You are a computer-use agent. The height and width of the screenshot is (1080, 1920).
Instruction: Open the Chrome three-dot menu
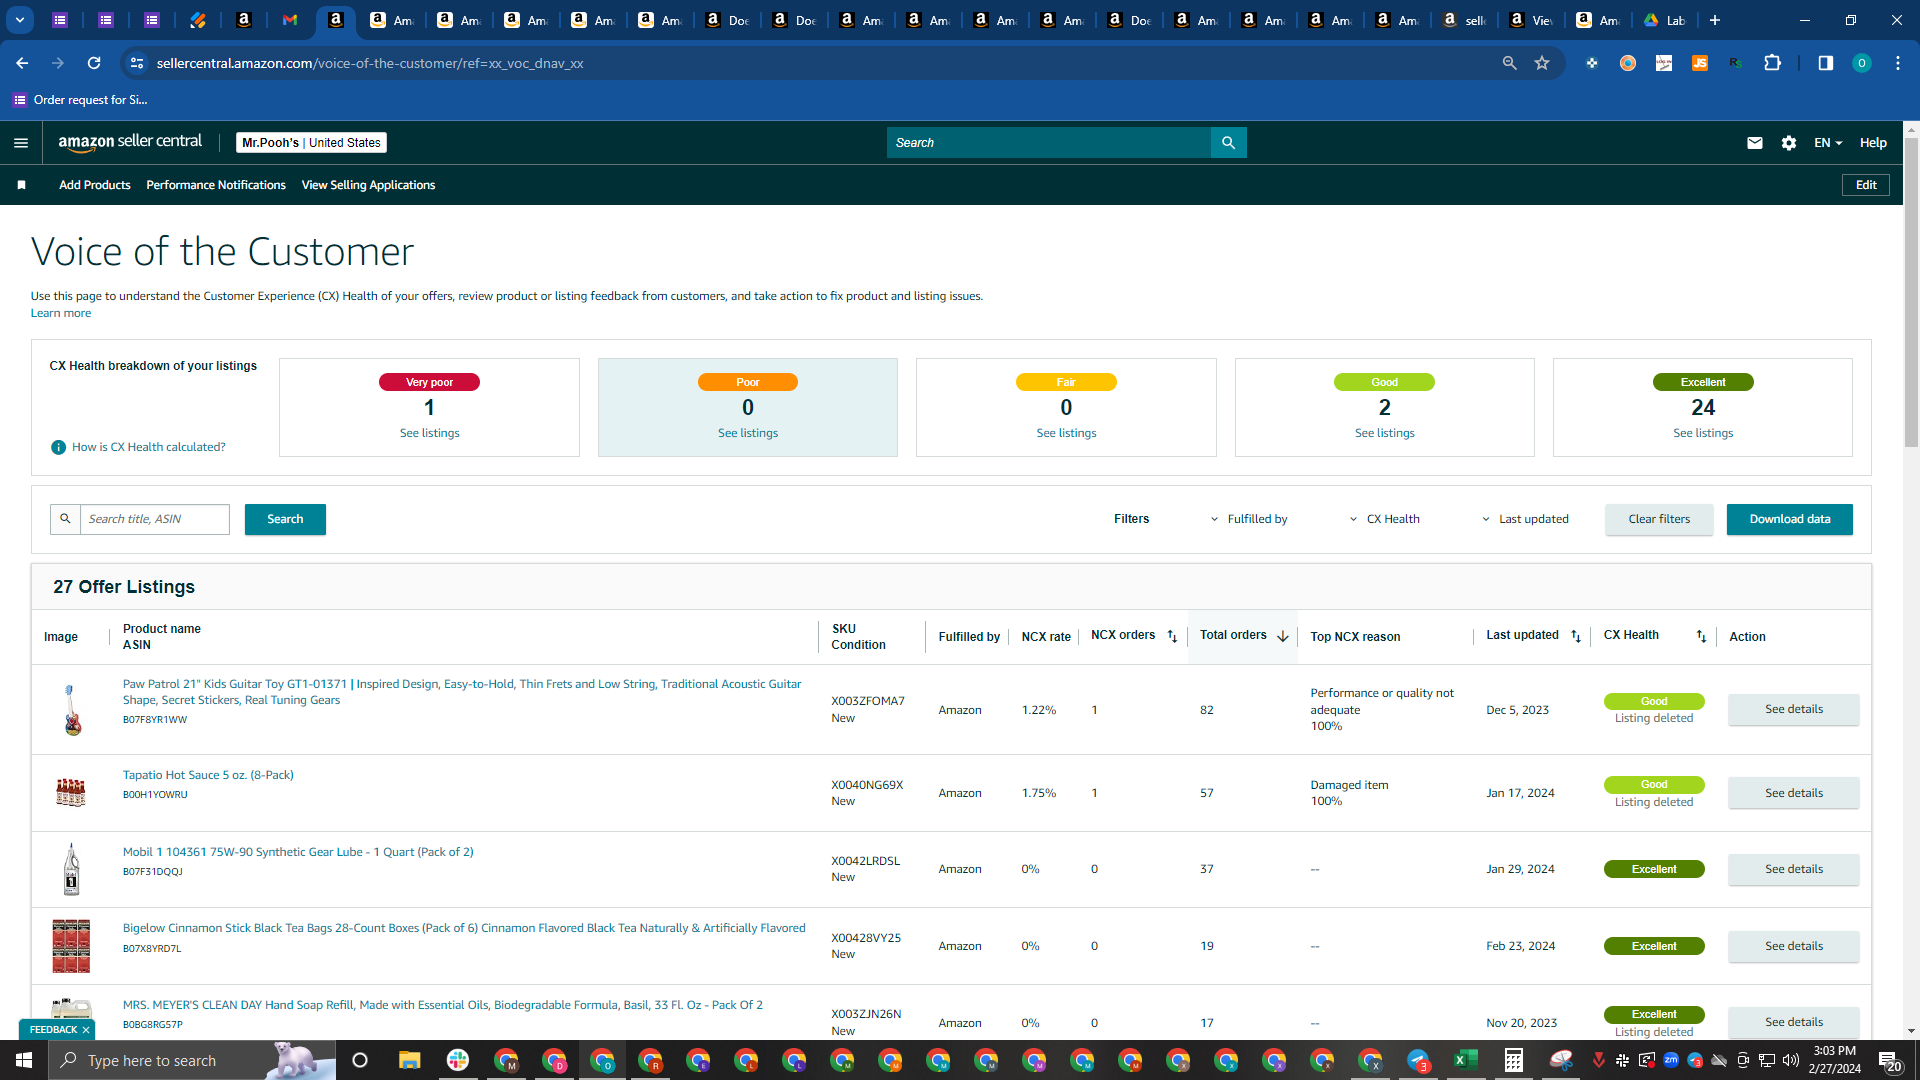point(1898,63)
